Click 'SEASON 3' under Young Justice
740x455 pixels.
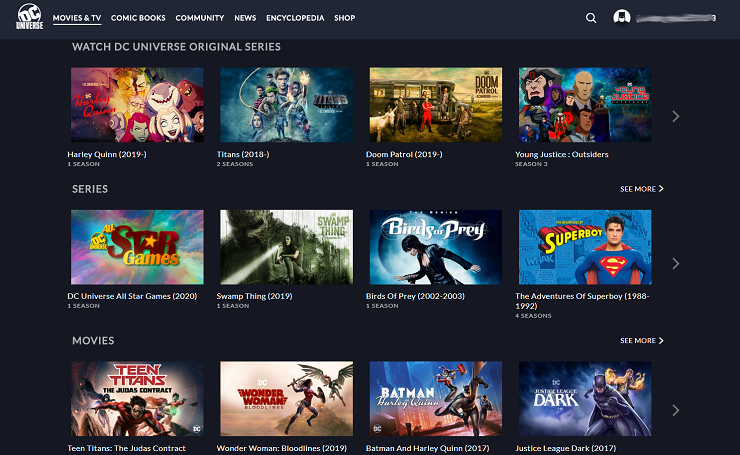click(x=531, y=164)
